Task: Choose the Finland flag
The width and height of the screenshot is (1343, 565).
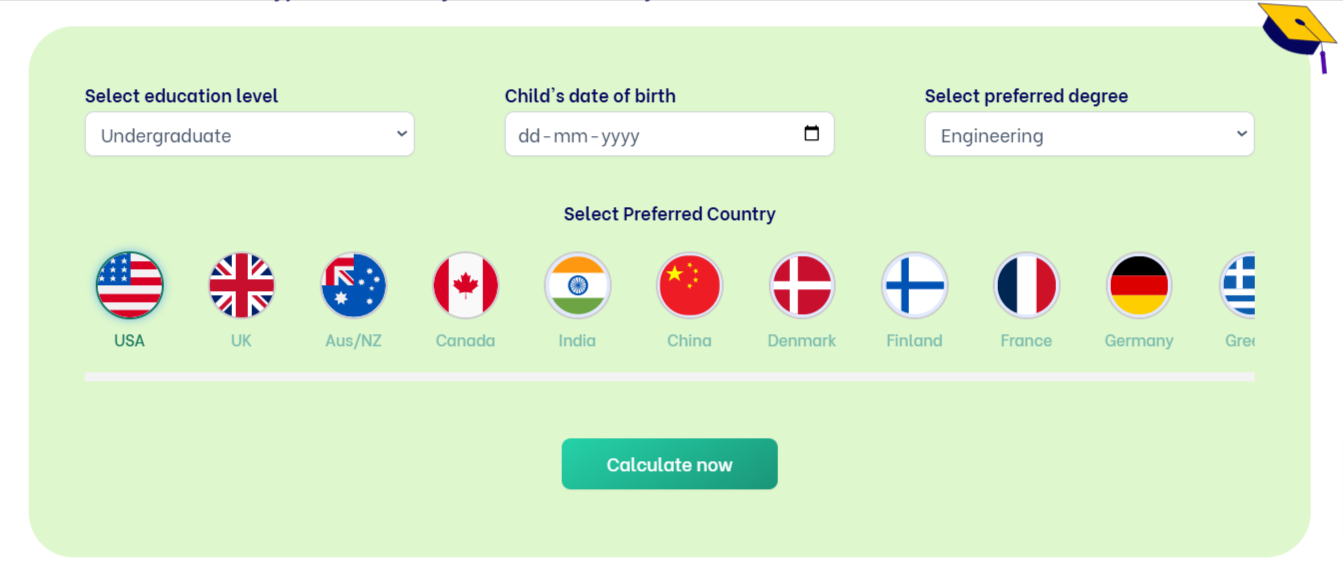Action: coord(914,286)
